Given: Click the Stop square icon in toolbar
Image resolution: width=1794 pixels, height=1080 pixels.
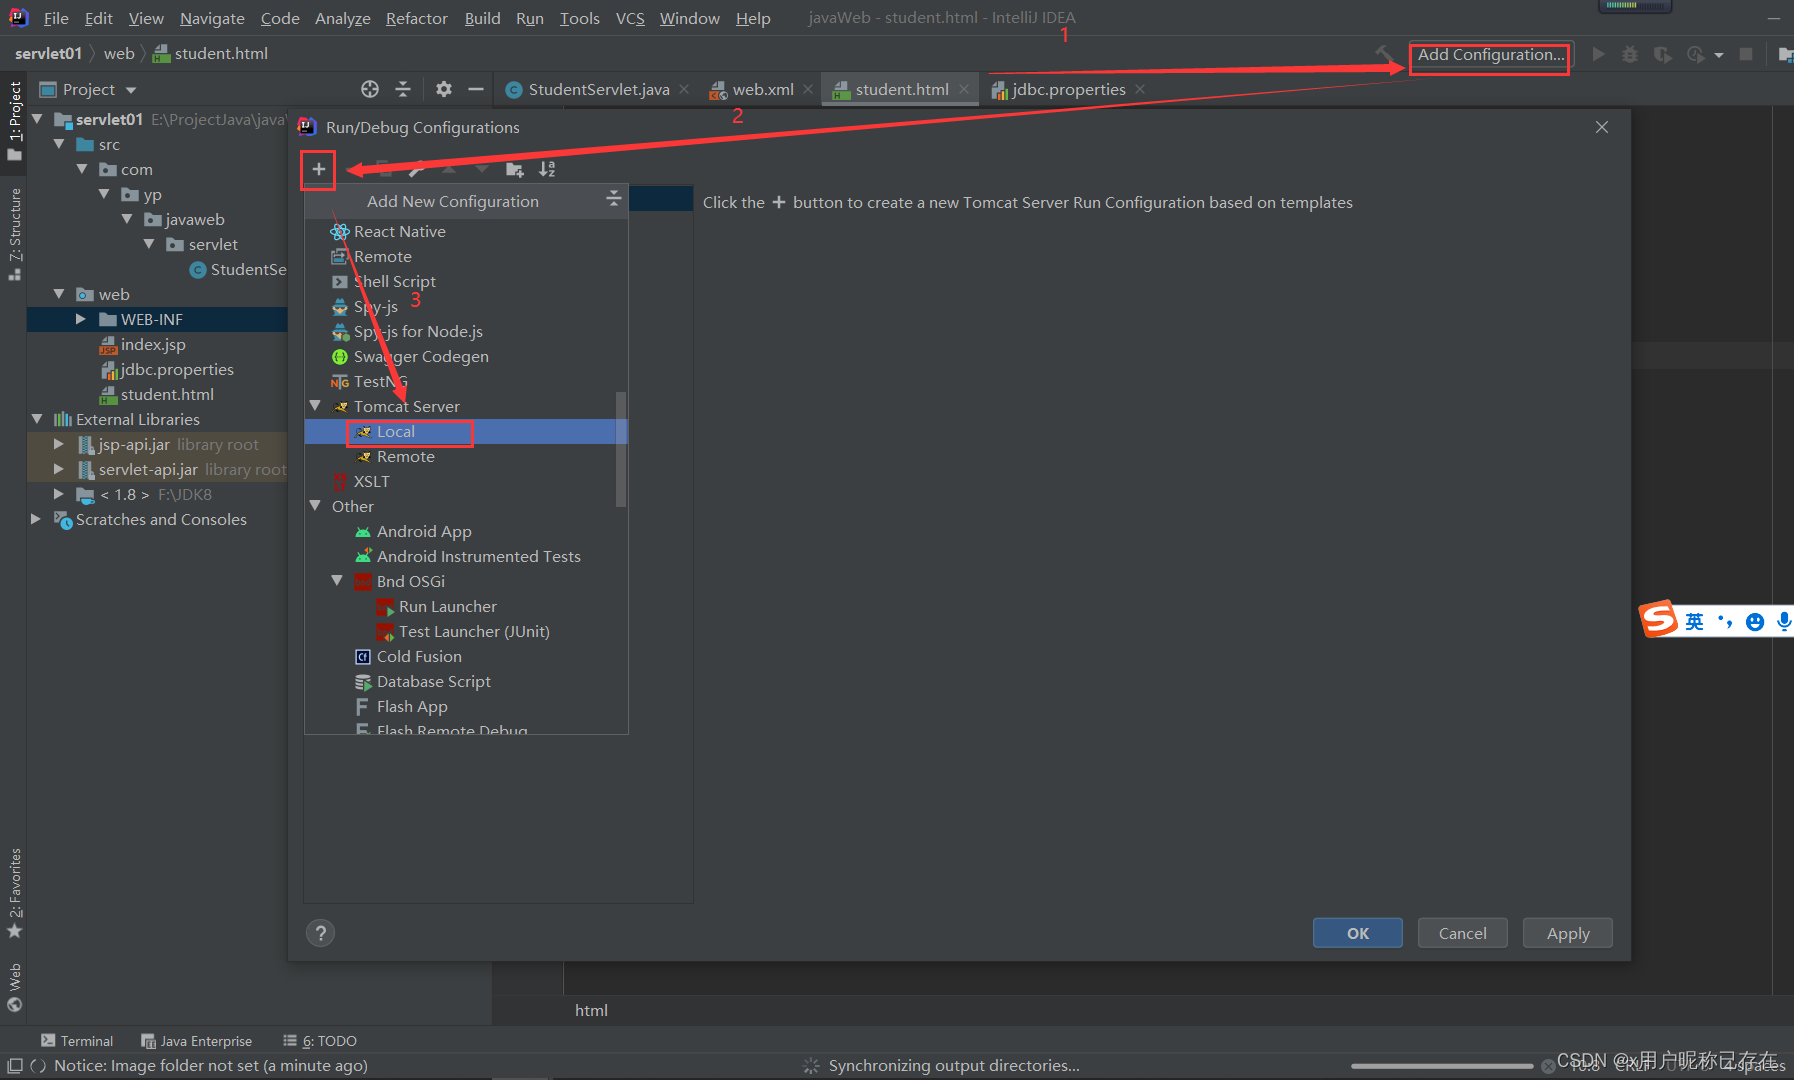Looking at the screenshot, I should pyautogui.click(x=1746, y=54).
